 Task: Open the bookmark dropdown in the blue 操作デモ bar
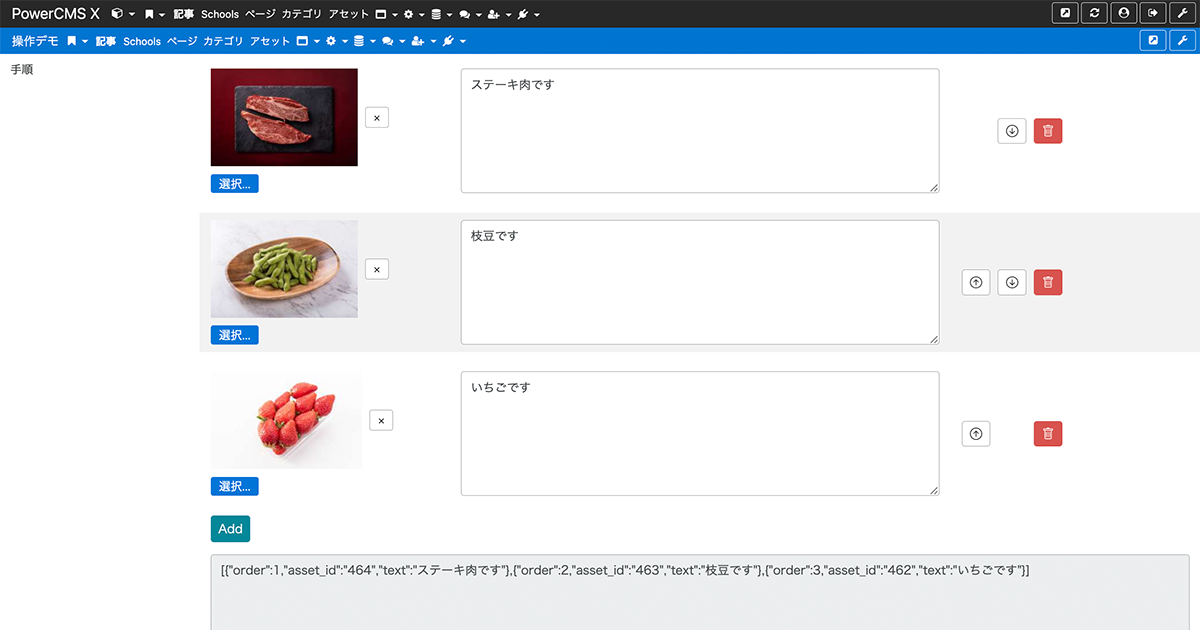click(x=77, y=41)
